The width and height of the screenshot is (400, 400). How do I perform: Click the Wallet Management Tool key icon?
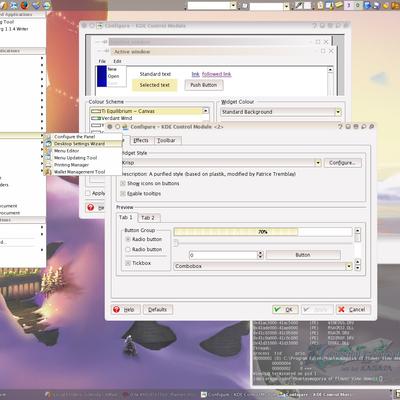click(x=48, y=172)
